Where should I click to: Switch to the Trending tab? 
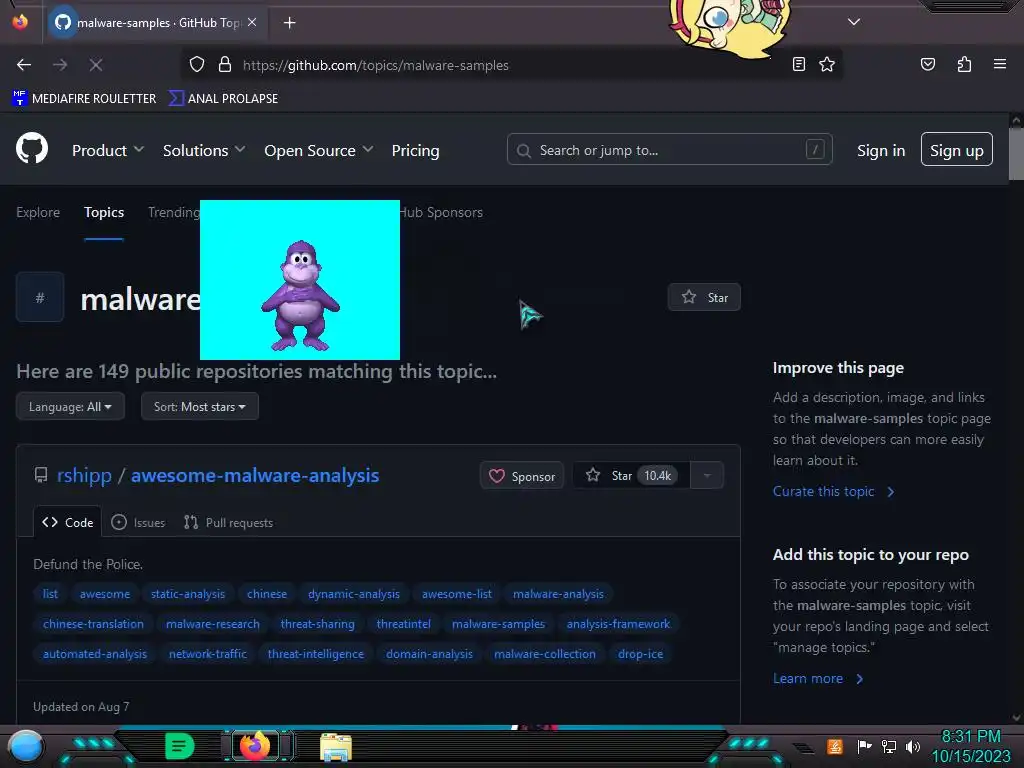174,212
